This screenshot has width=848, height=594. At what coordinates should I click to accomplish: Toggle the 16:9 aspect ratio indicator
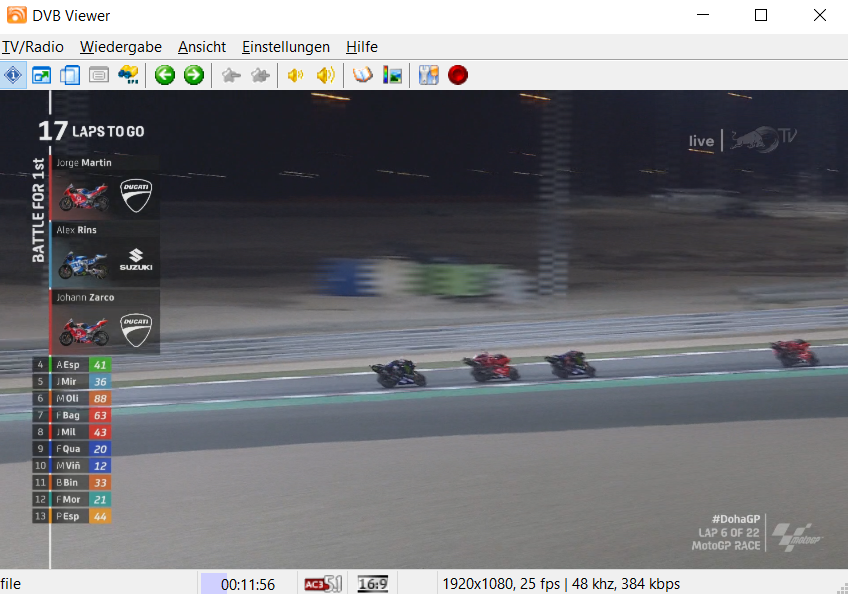pyautogui.click(x=373, y=584)
